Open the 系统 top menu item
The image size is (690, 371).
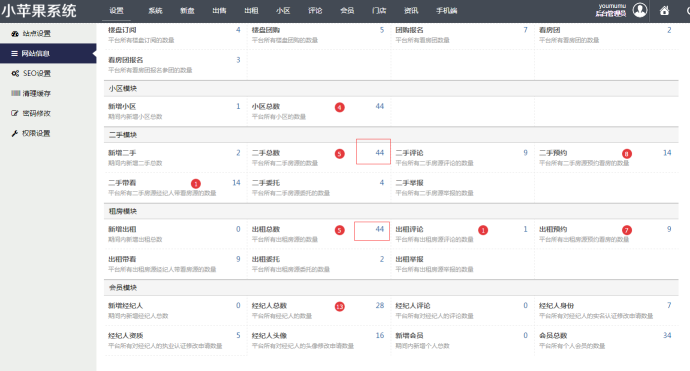tap(155, 11)
